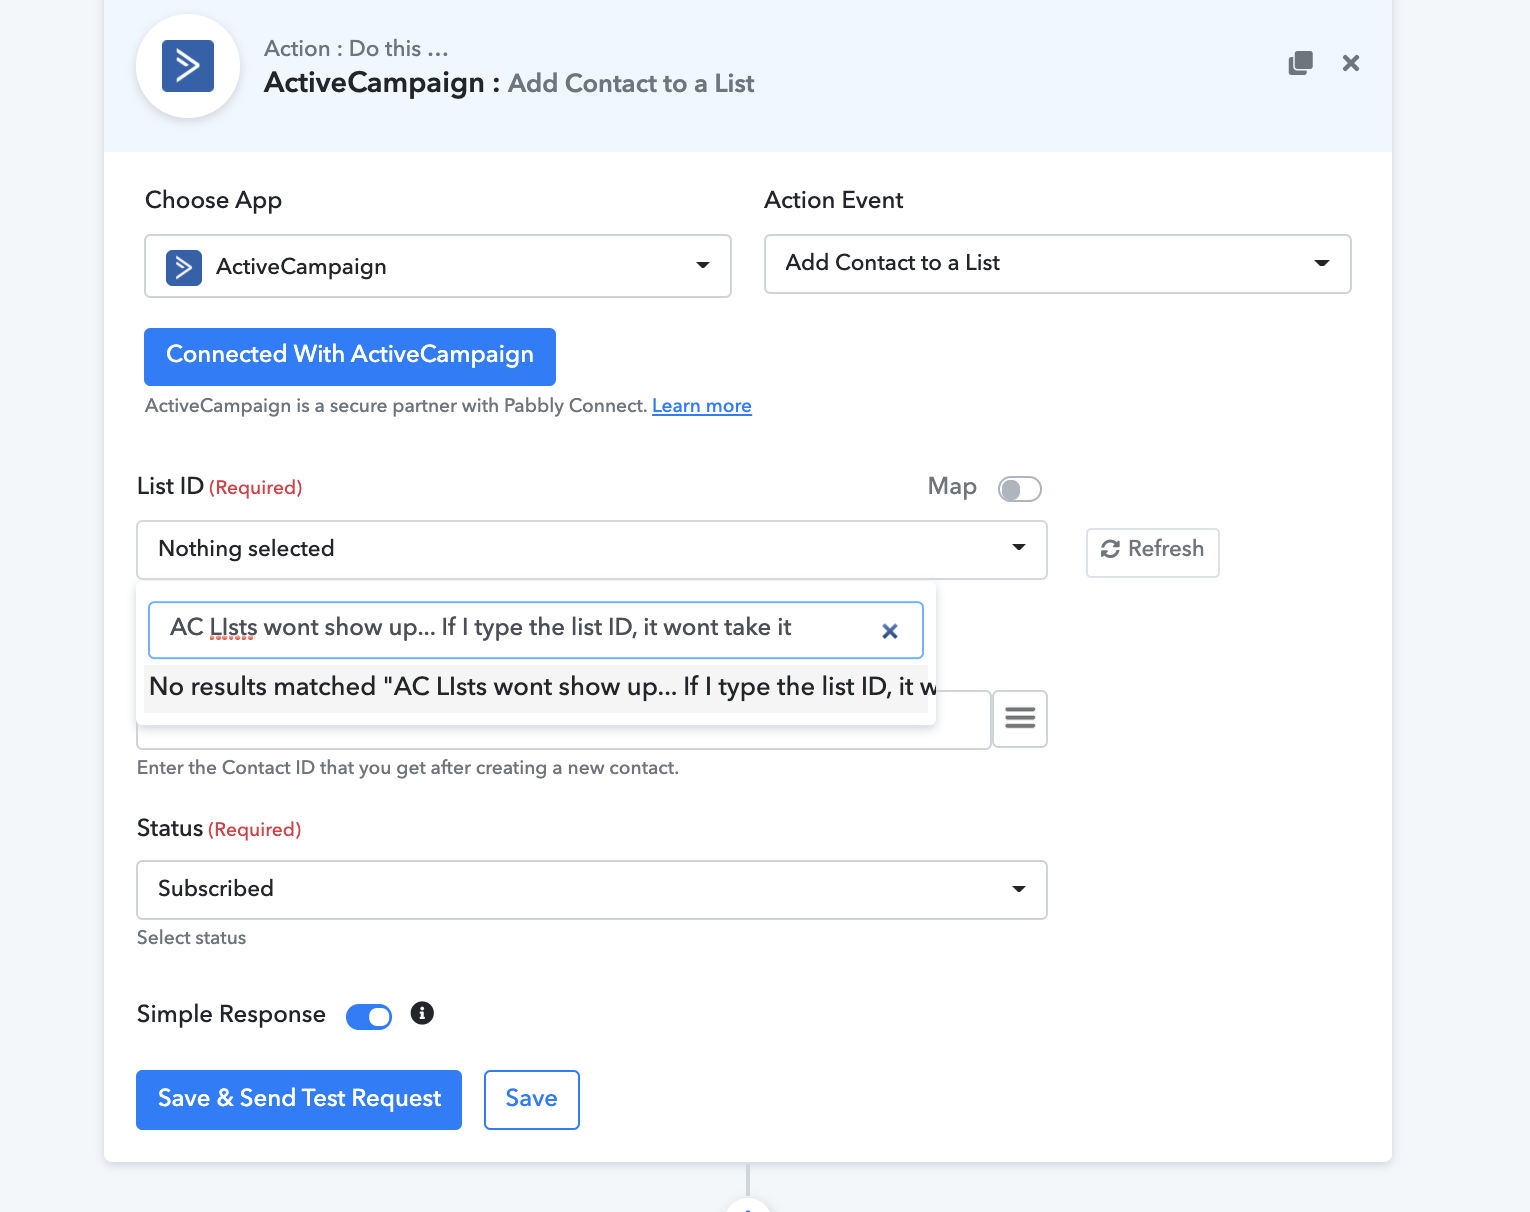
Task: Click the 'Select status' helper text
Action: pyautogui.click(x=192, y=938)
